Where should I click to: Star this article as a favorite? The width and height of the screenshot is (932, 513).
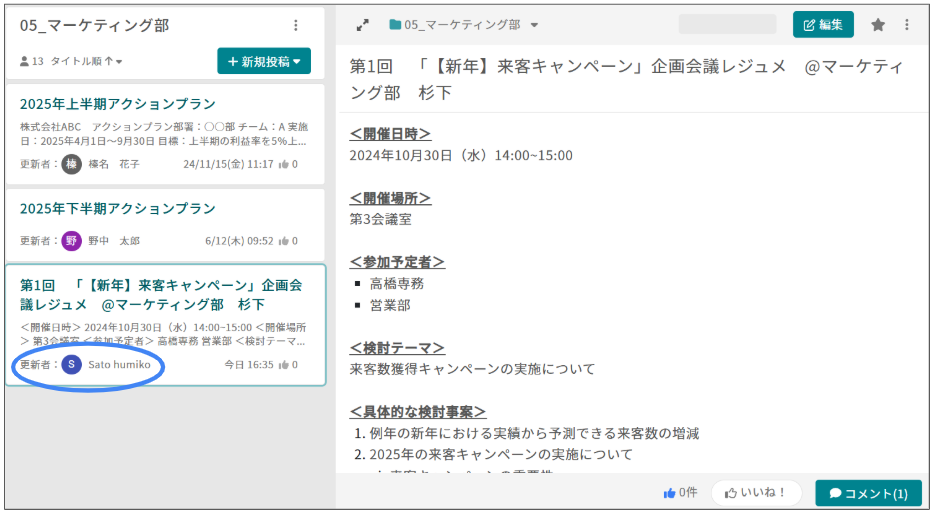pos(878,25)
